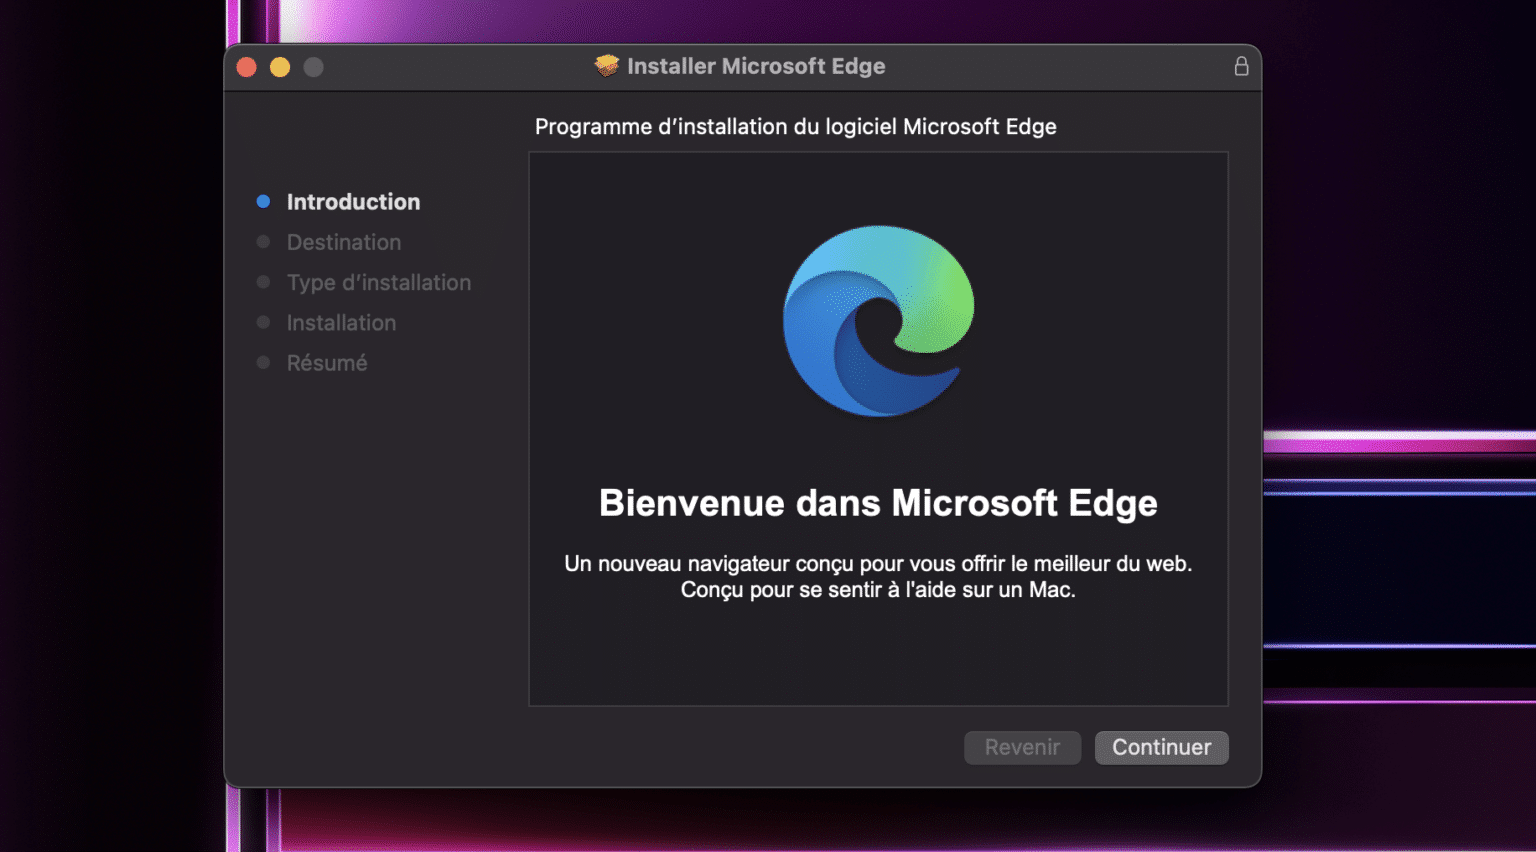Click the gray bullet beside Résumé
Viewport: 1536px width, 852px height.
263,362
